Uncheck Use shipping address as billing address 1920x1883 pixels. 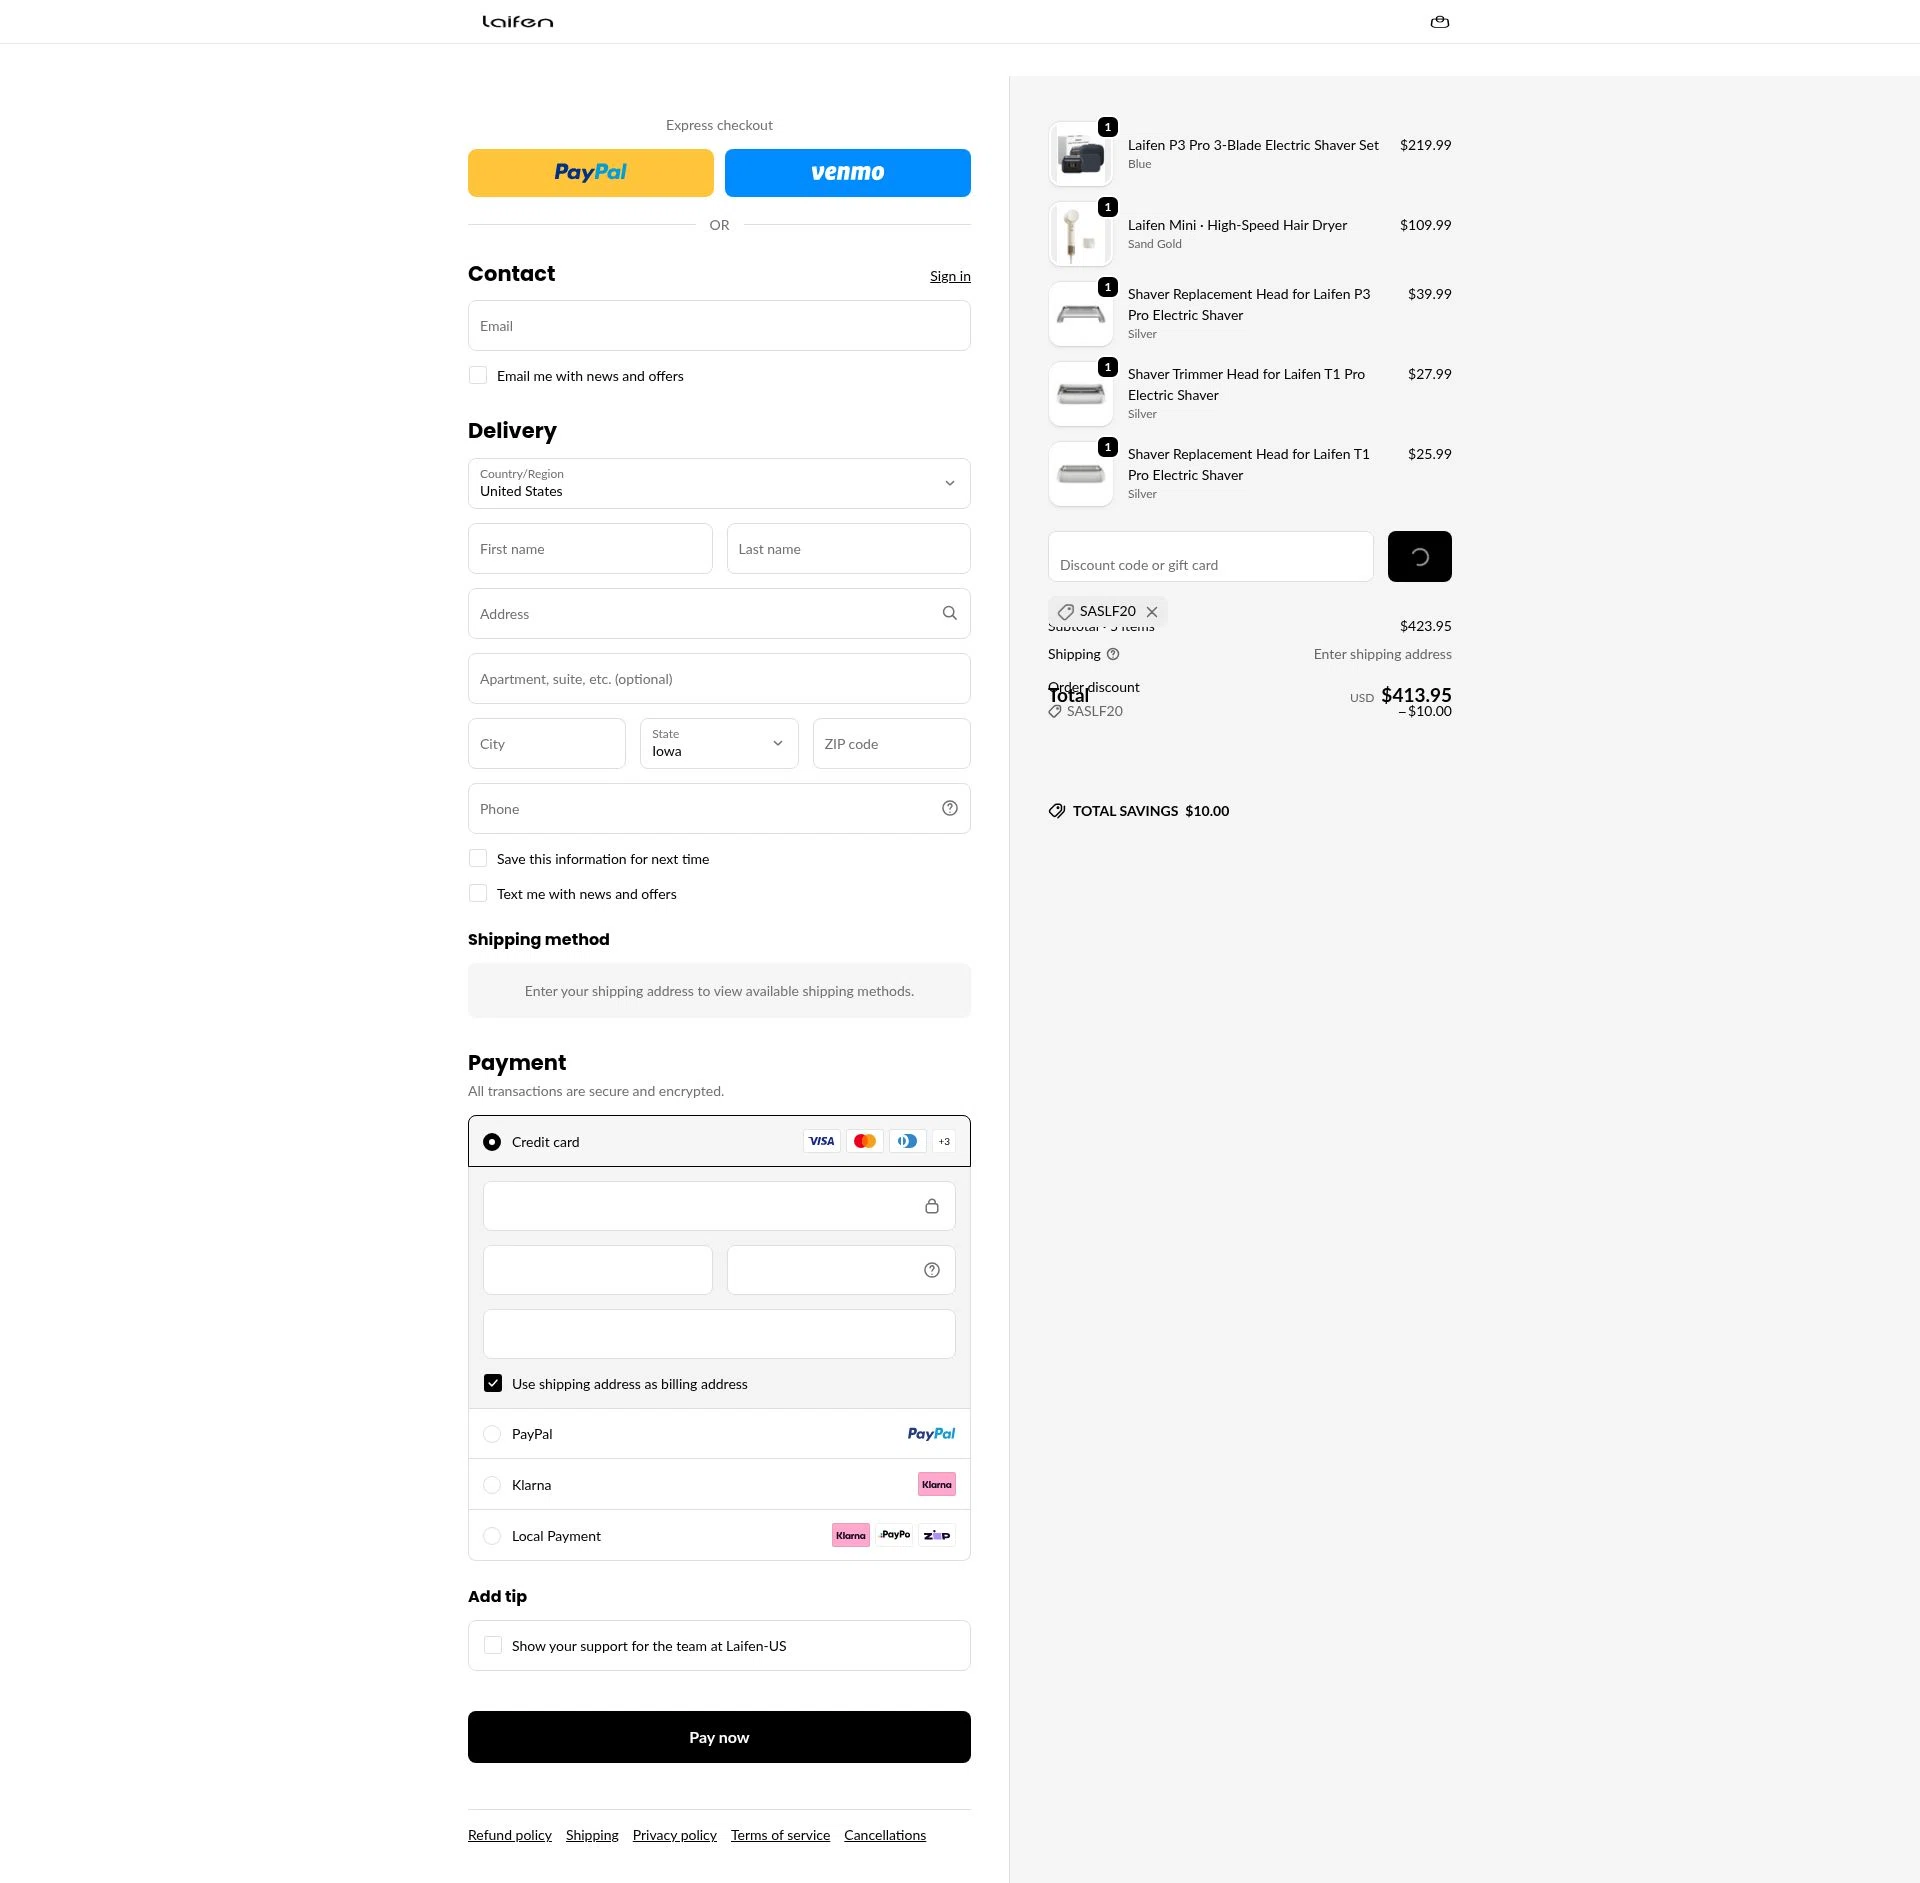pyautogui.click(x=493, y=1383)
